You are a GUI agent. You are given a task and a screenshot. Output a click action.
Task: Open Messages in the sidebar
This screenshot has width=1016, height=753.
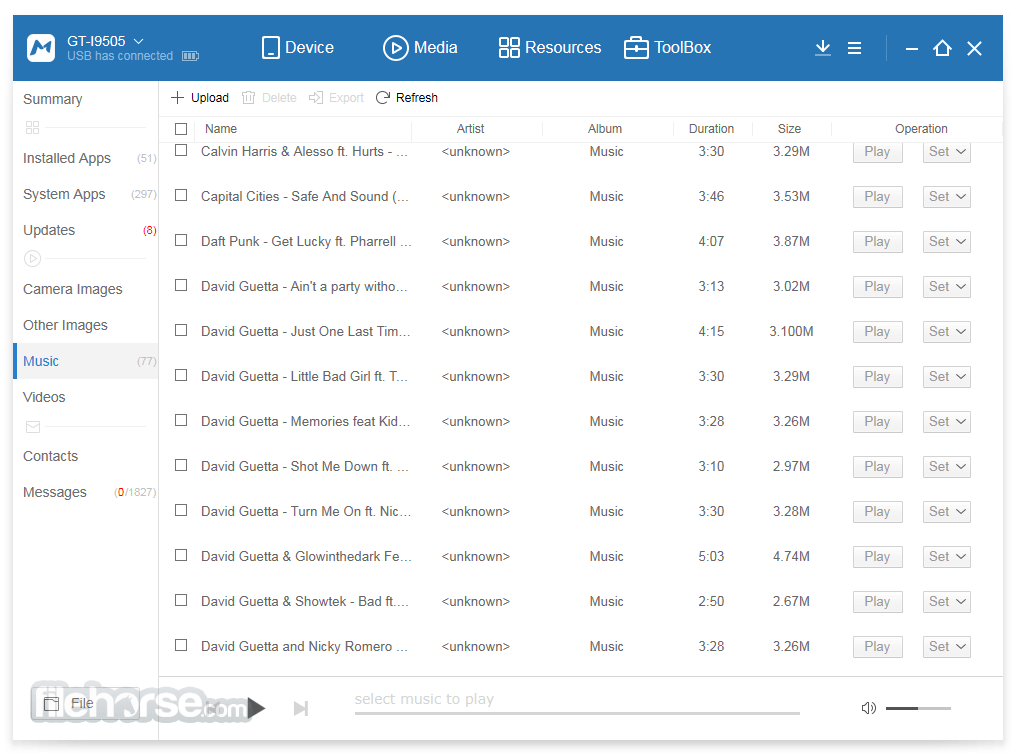pos(86,492)
